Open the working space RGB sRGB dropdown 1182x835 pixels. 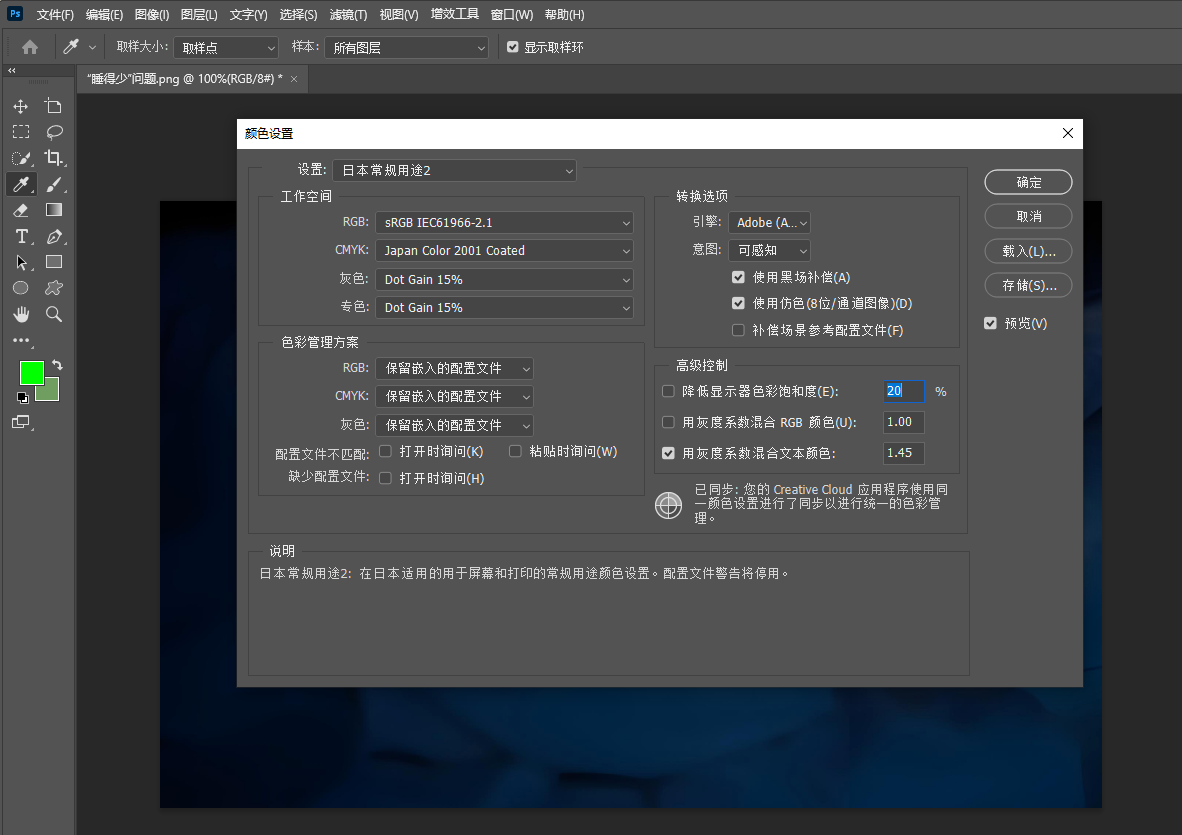504,222
